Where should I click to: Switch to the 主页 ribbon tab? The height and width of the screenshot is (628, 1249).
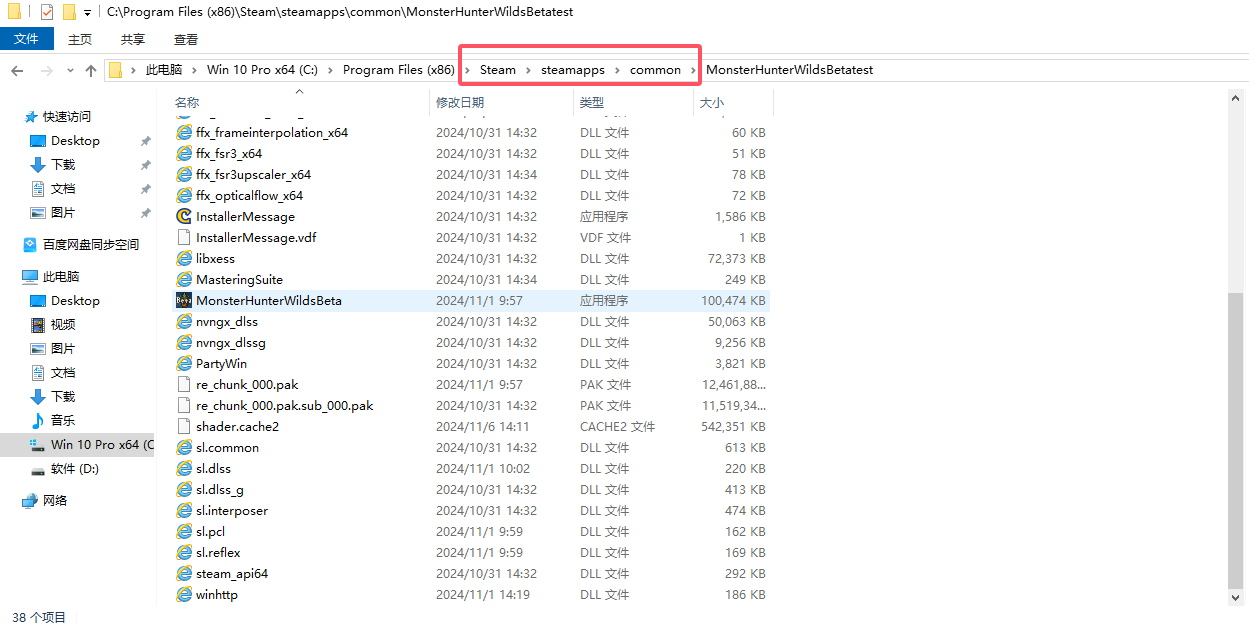tap(80, 39)
